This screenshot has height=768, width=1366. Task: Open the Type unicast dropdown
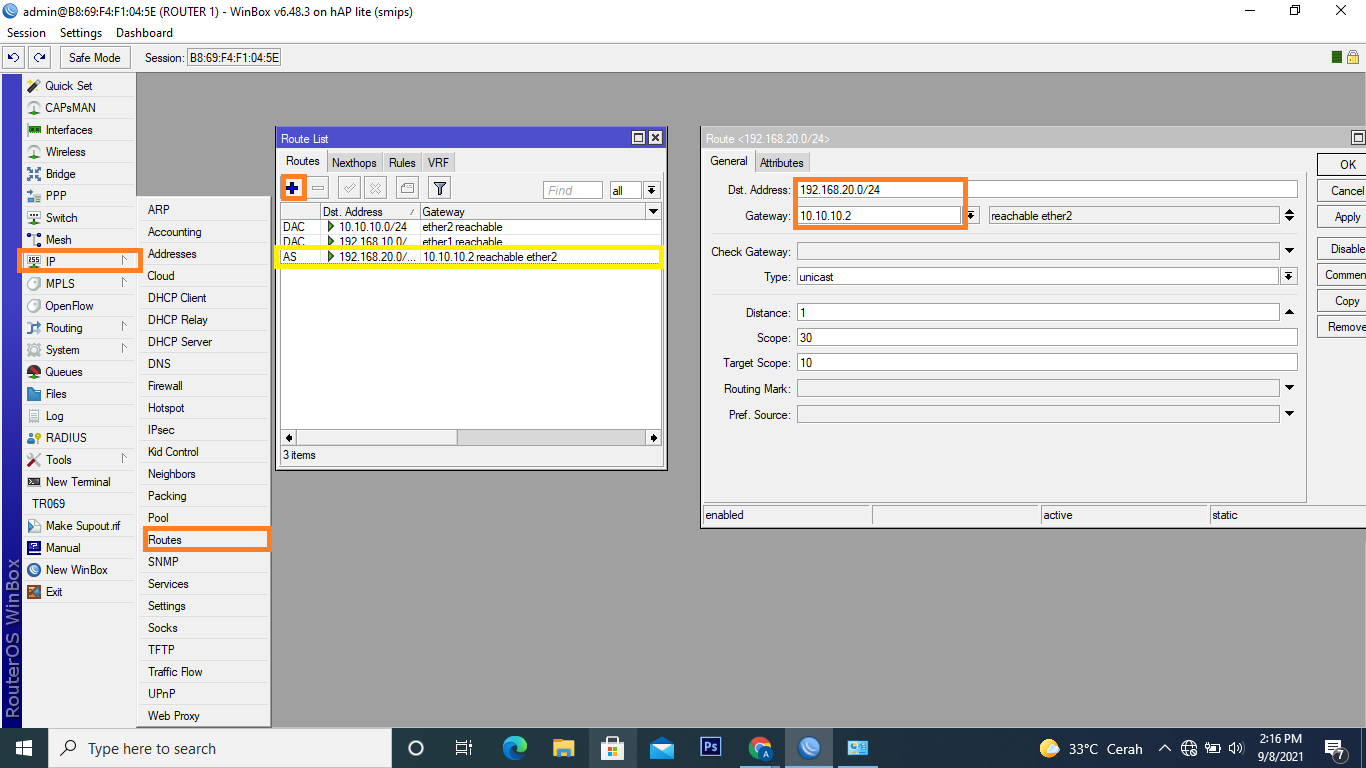[x=1289, y=277]
